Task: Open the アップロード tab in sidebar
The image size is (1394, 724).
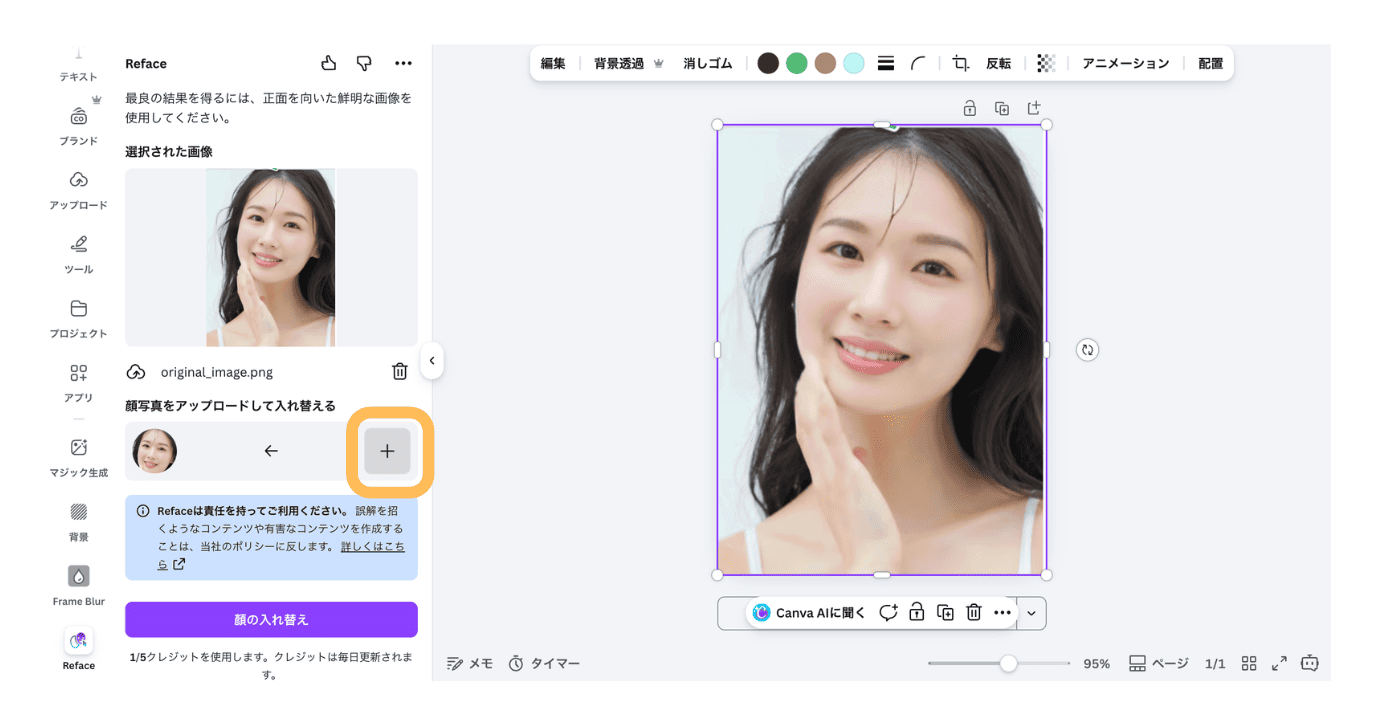Action: click(78, 190)
